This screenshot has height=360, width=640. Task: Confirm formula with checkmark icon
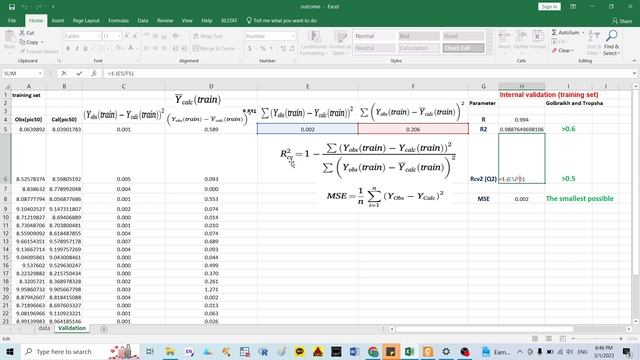tap(79, 73)
